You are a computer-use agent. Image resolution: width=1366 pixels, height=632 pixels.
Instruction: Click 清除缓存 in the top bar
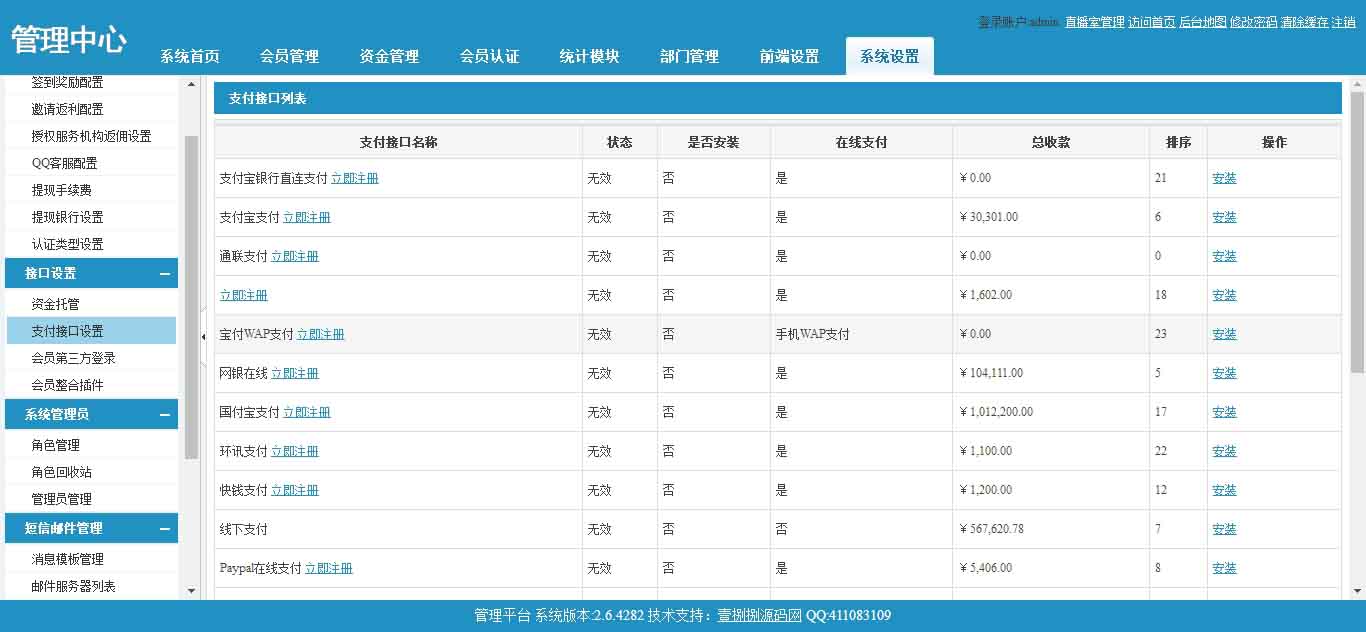coord(1304,22)
